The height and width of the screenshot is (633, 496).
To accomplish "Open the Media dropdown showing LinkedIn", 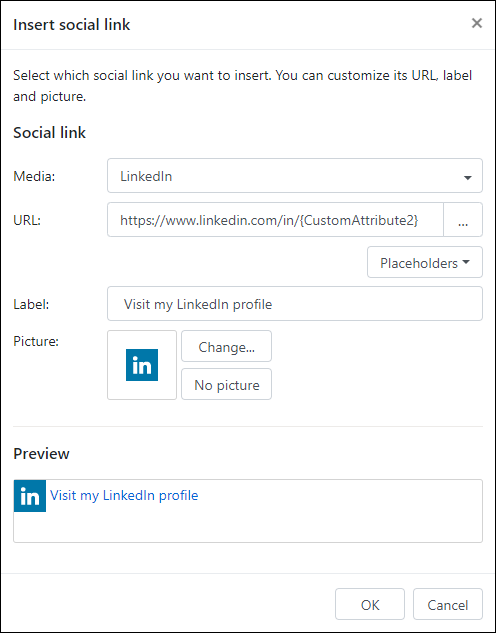I will [x=295, y=176].
